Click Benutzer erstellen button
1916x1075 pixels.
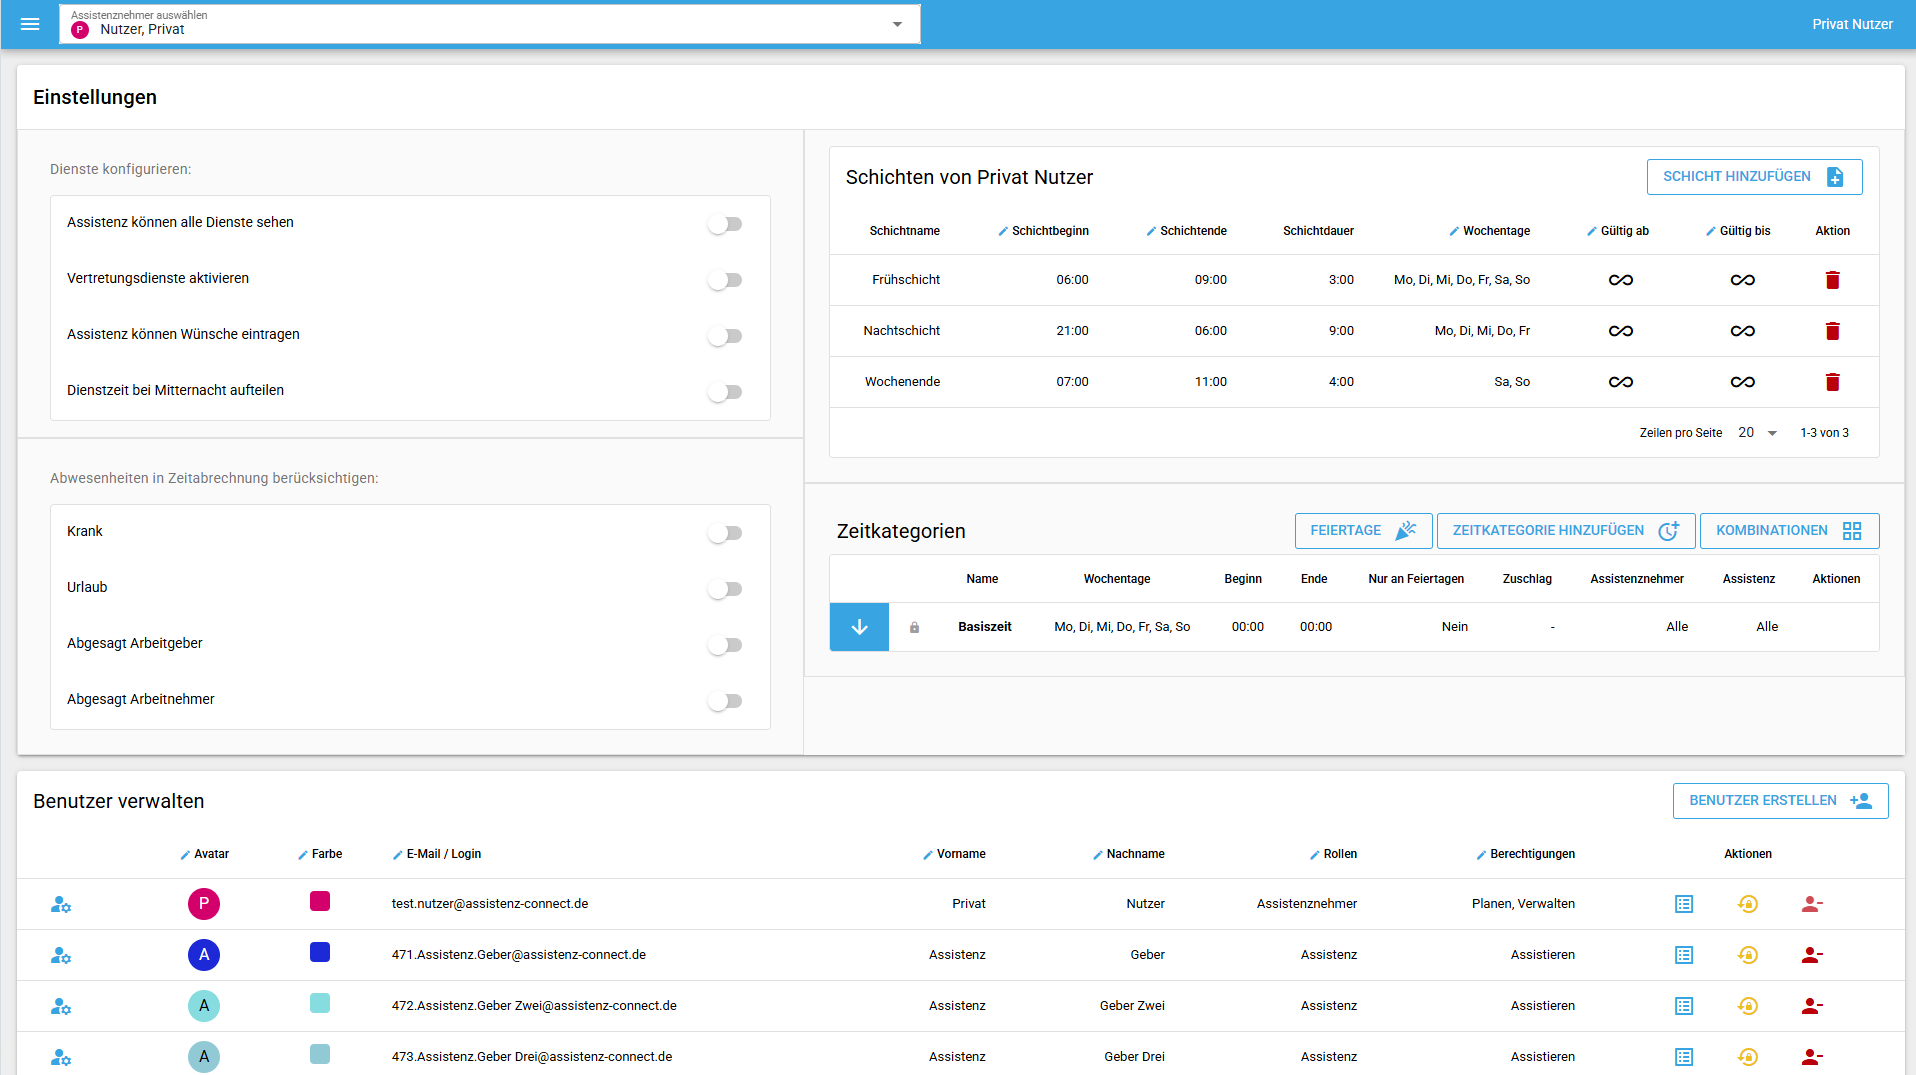point(1779,801)
